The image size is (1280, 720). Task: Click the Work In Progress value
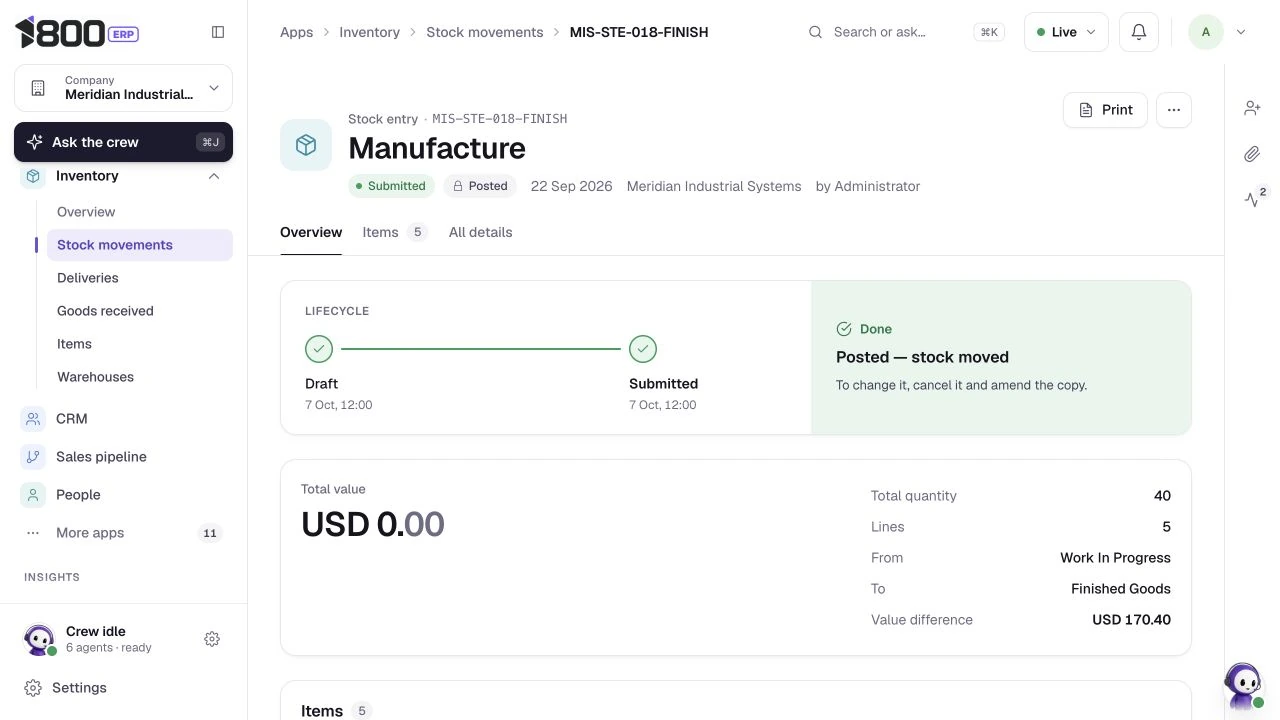click(1115, 558)
